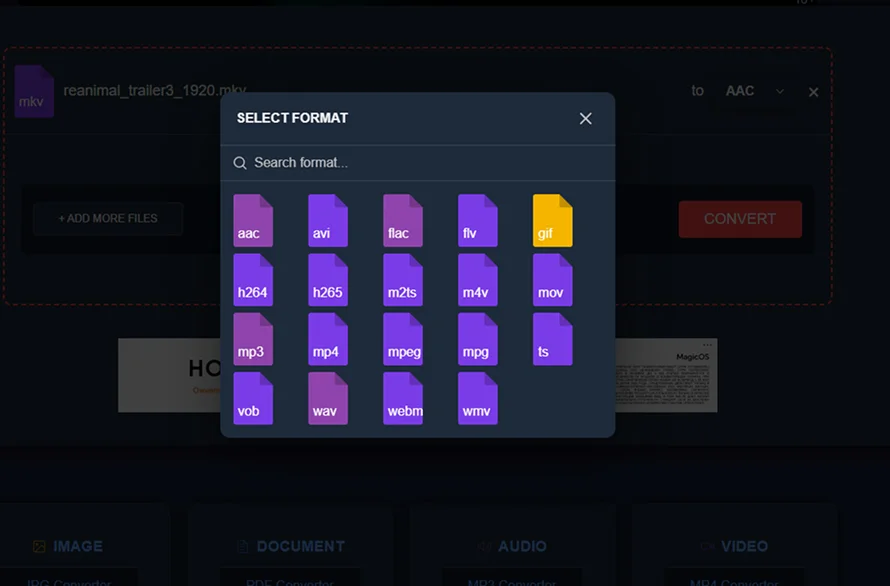
Task: Open the Video converters category
Action: (734, 546)
